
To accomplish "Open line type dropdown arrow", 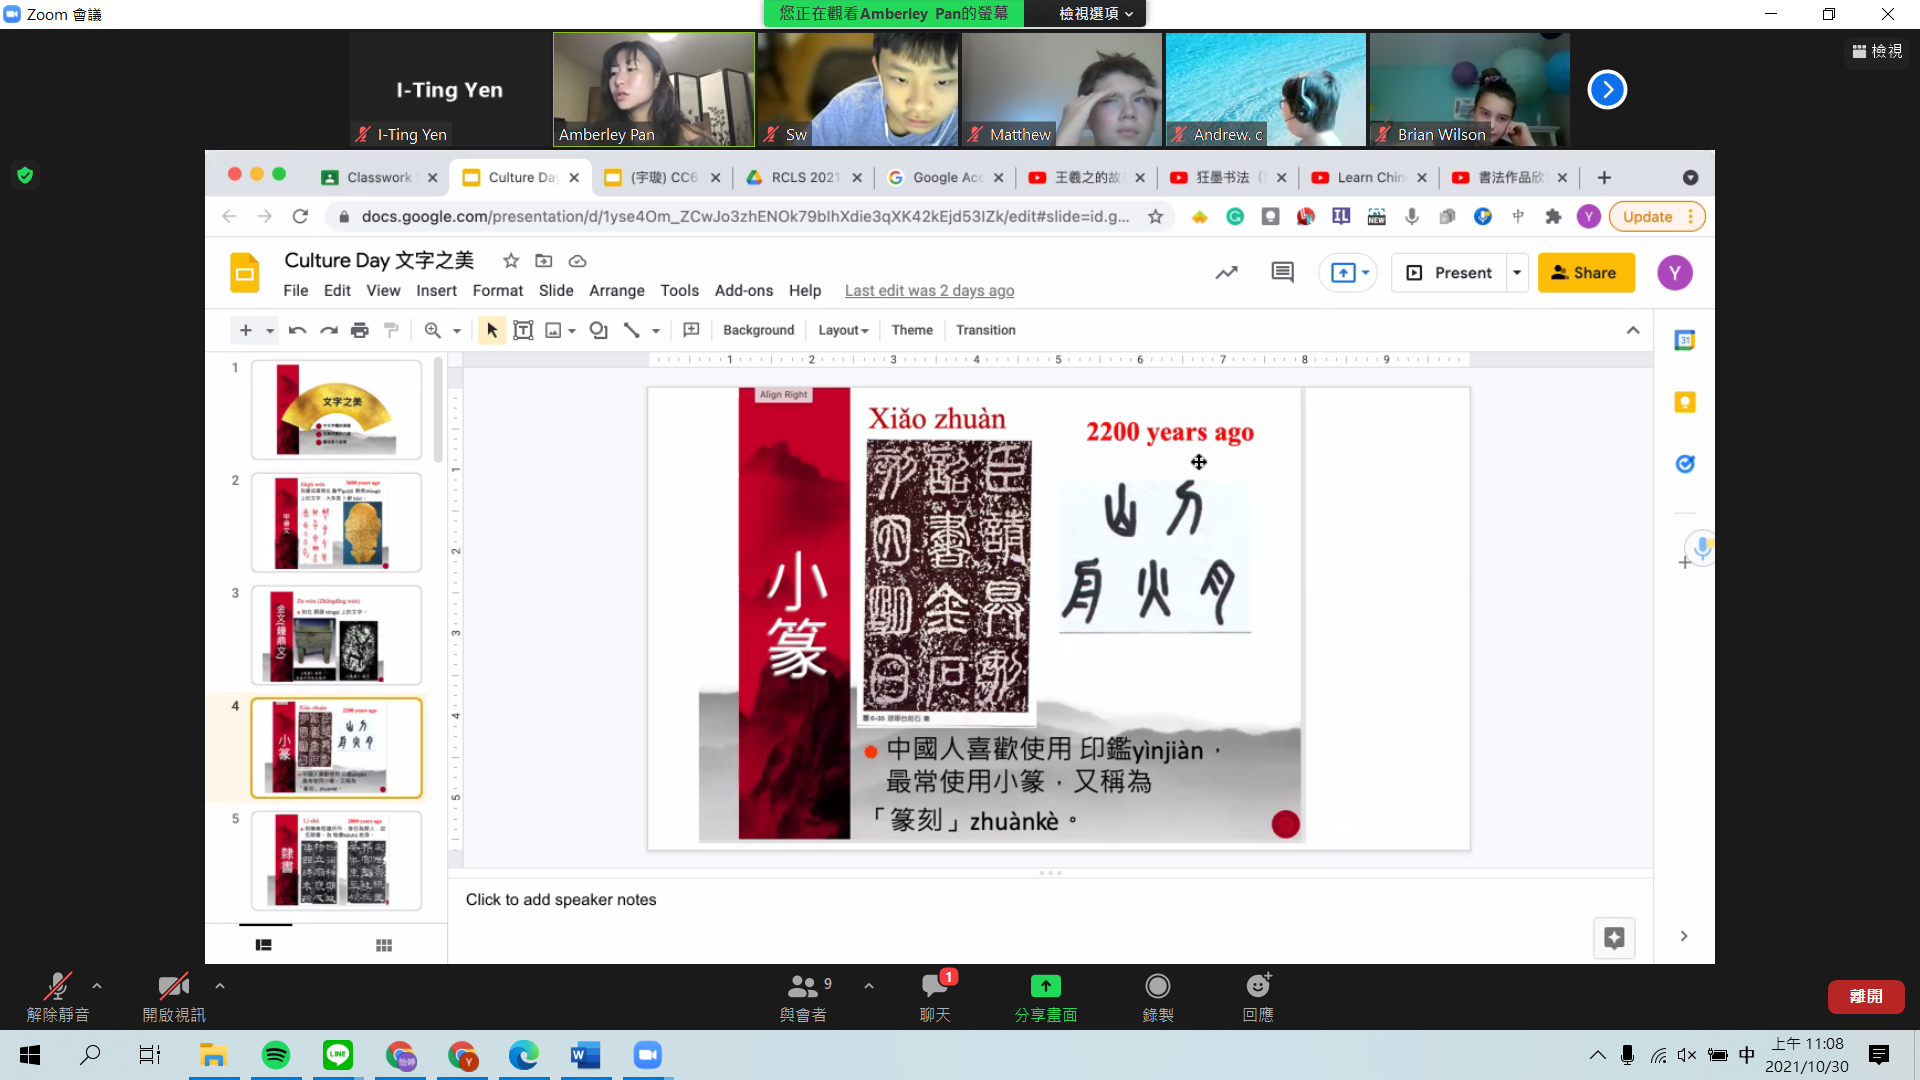I will point(656,330).
